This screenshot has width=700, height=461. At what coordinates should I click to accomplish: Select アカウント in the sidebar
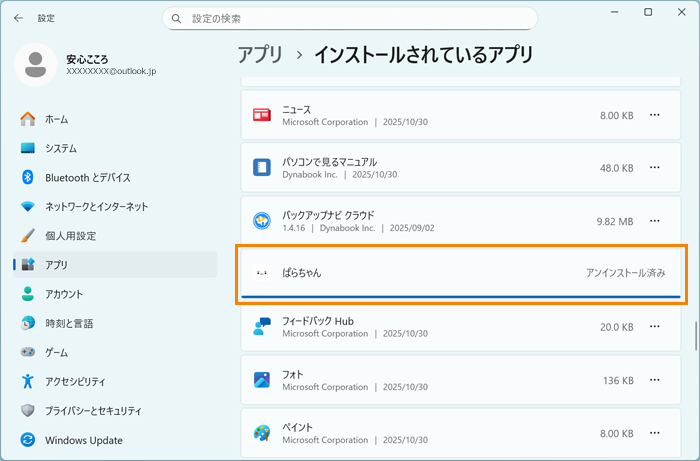[x=115, y=294]
